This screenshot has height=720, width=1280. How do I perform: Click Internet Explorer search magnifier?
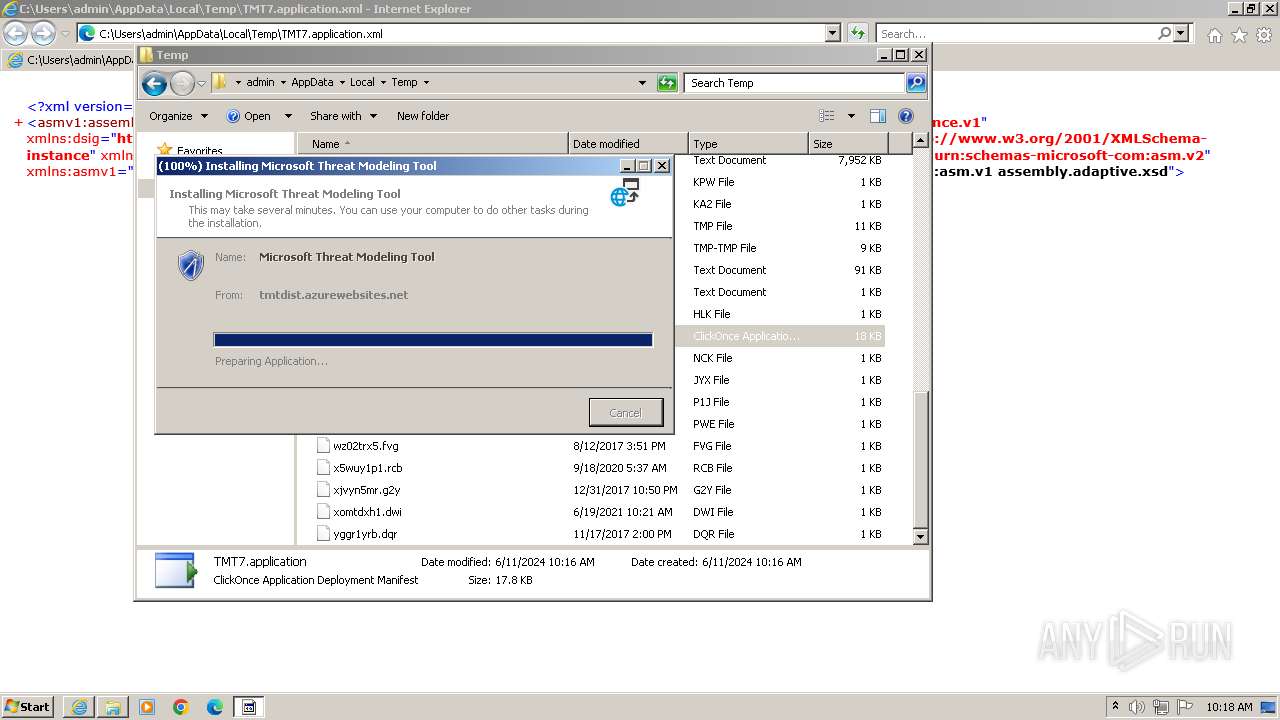click(x=1164, y=33)
